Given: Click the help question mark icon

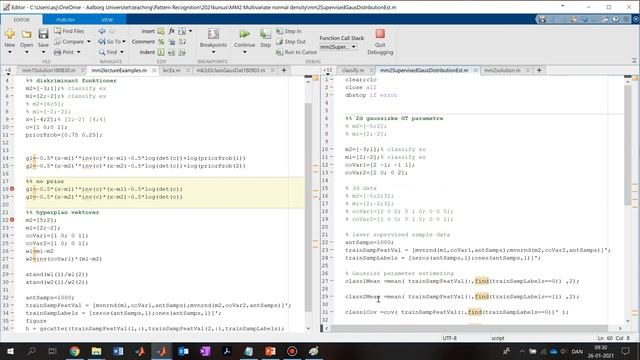Looking at the screenshot, I should (616, 19).
